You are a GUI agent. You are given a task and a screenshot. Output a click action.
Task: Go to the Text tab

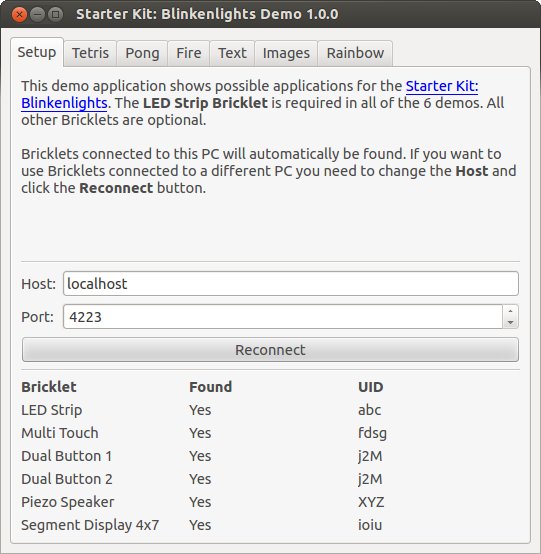click(x=232, y=53)
